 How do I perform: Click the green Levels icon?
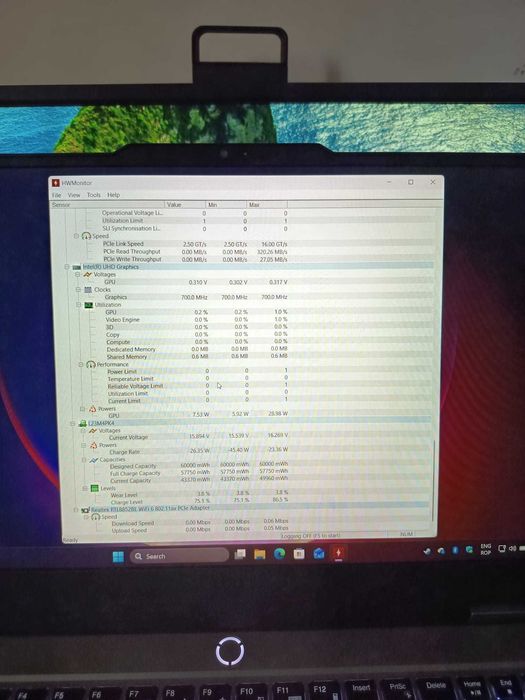click(95, 488)
